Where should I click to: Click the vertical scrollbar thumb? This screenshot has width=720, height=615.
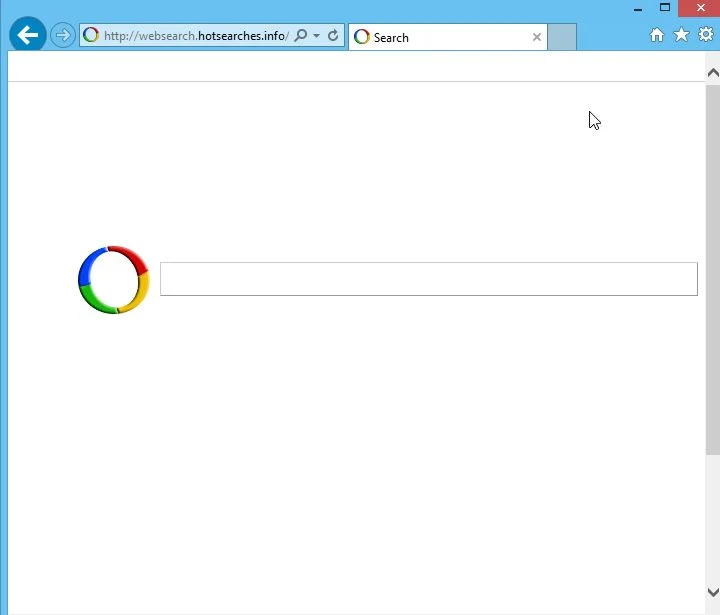tap(713, 270)
